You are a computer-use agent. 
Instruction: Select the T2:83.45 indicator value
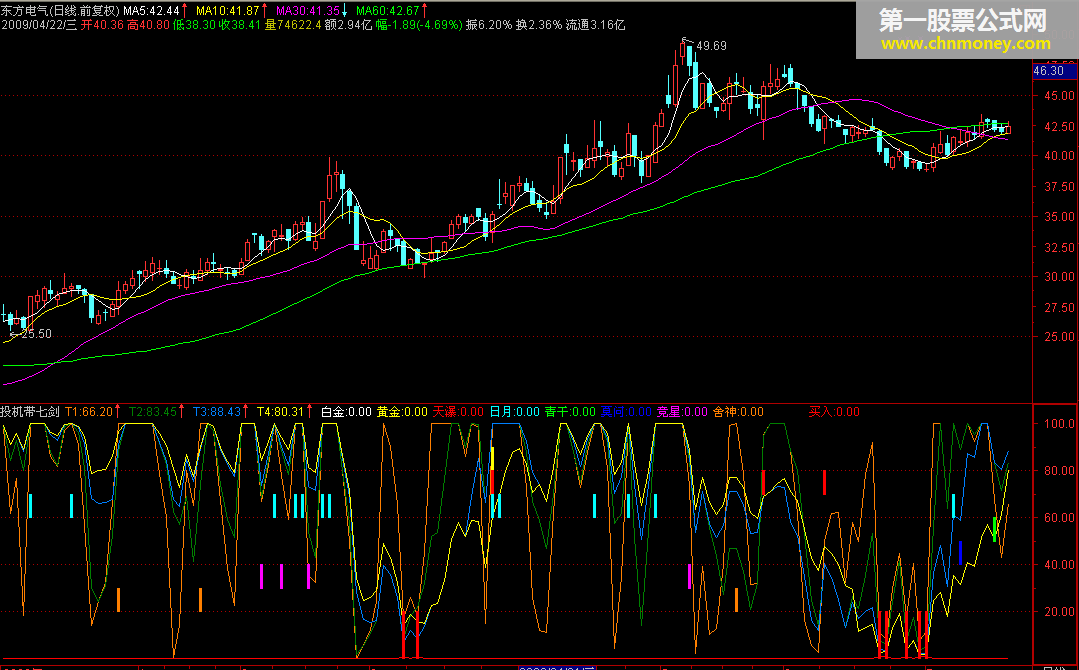click(153, 412)
